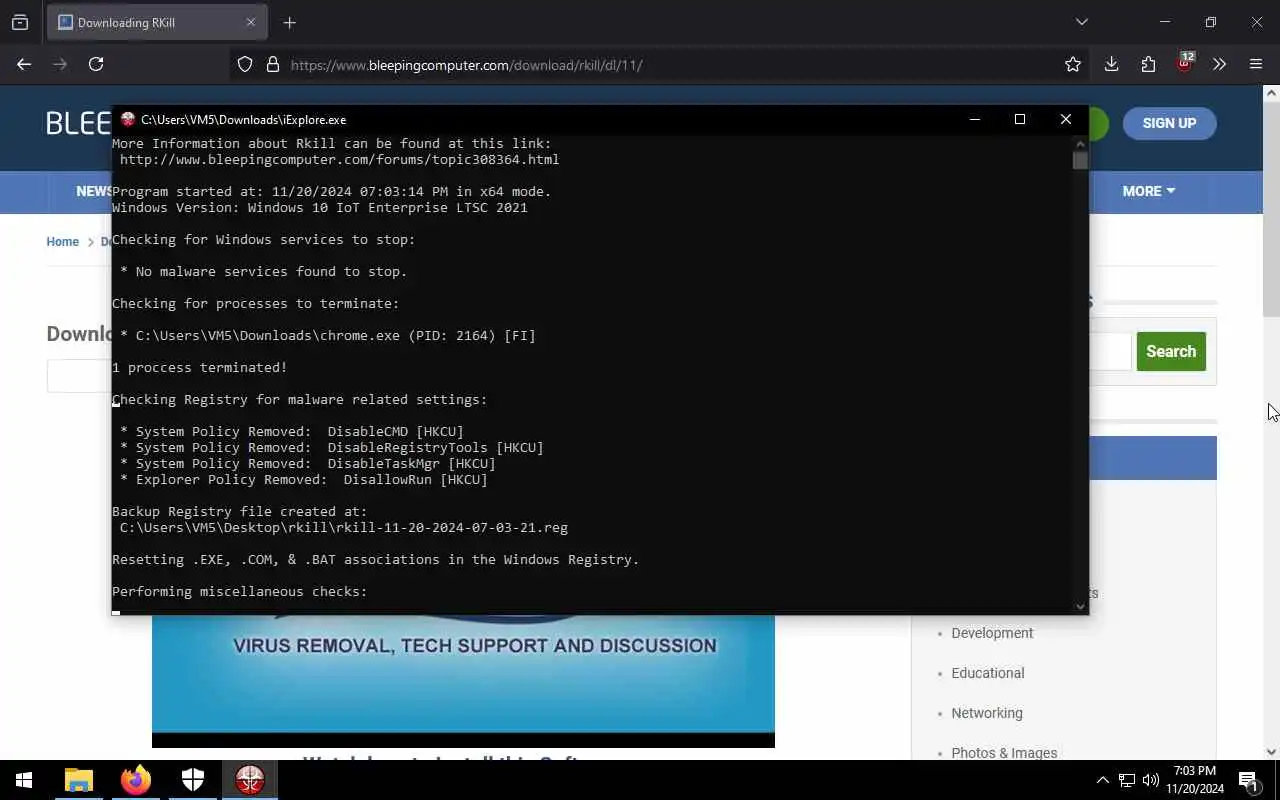Click the greyed Forward arrow in Firefox
The image size is (1280, 800).
[60, 64]
